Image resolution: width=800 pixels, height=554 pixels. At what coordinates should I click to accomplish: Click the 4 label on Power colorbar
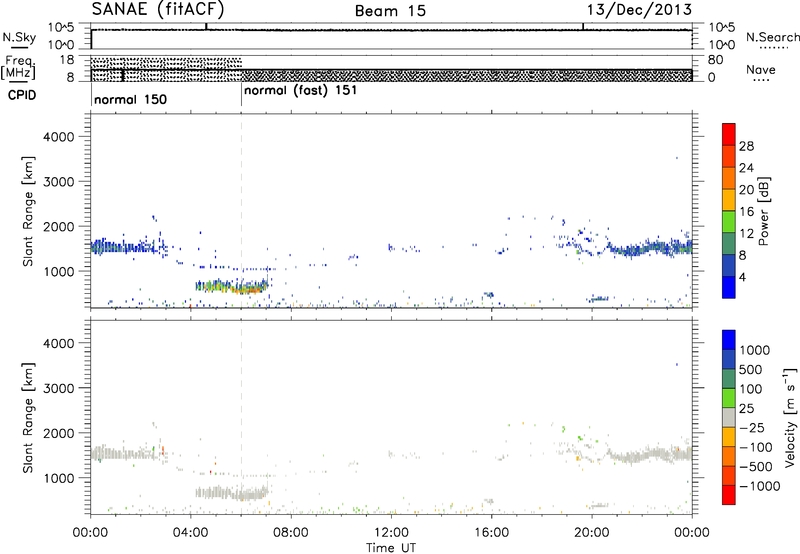(742, 278)
